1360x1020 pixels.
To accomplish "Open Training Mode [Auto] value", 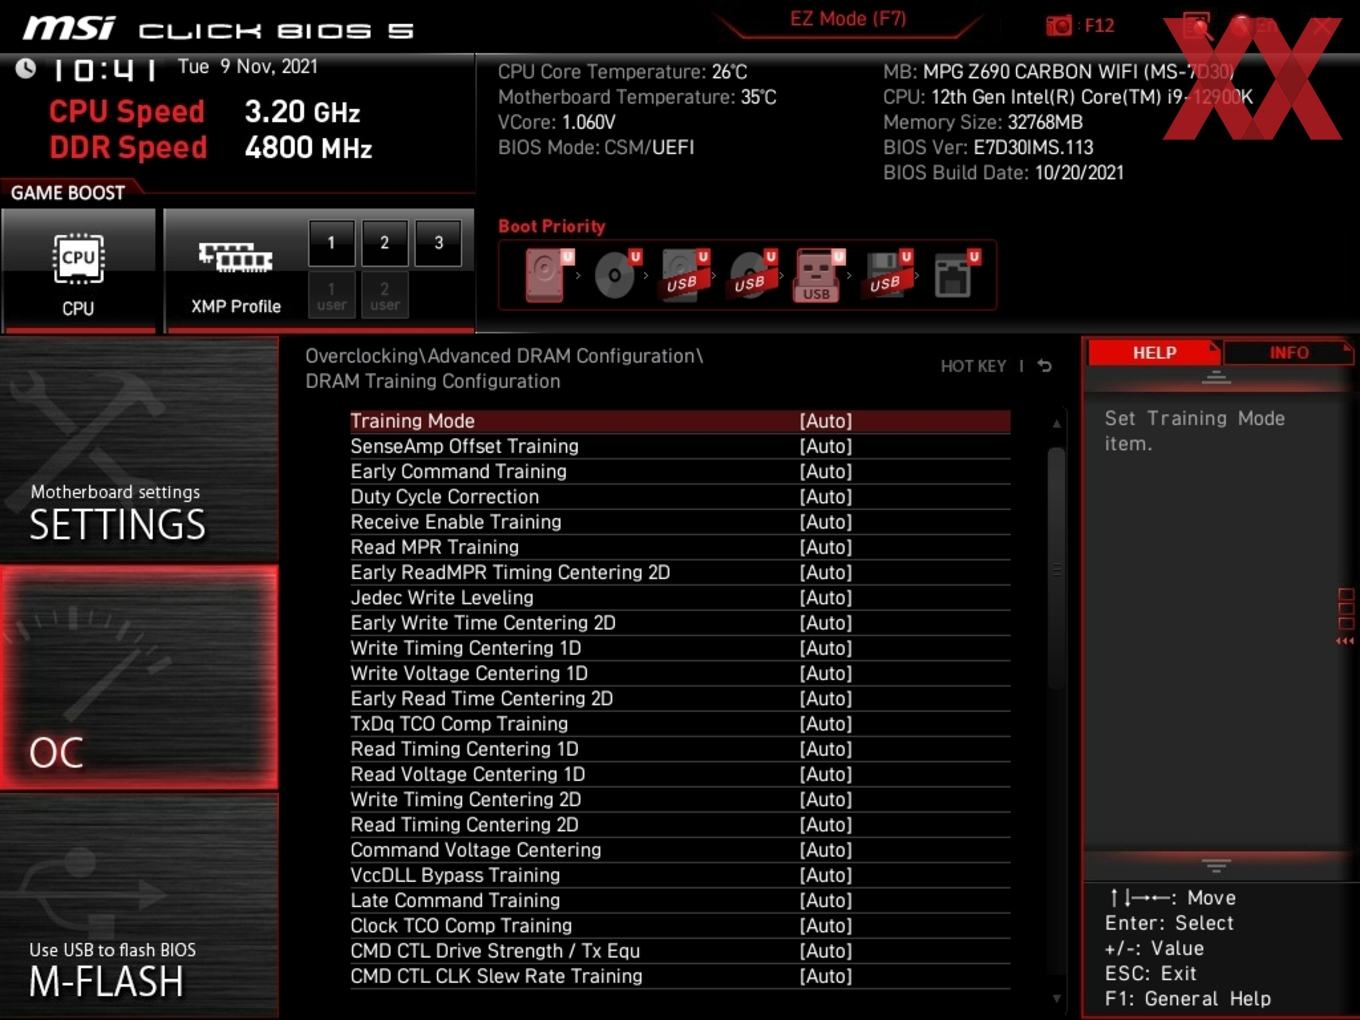I will pos(825,421).
